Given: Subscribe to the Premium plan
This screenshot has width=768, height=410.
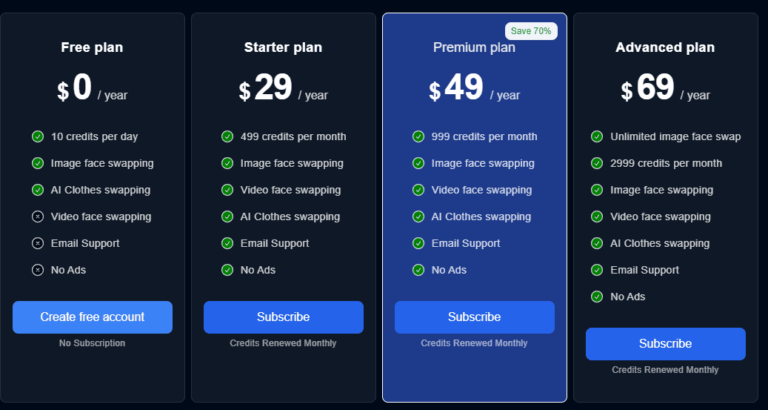Looking at the screenshot, I should point(474,317).
